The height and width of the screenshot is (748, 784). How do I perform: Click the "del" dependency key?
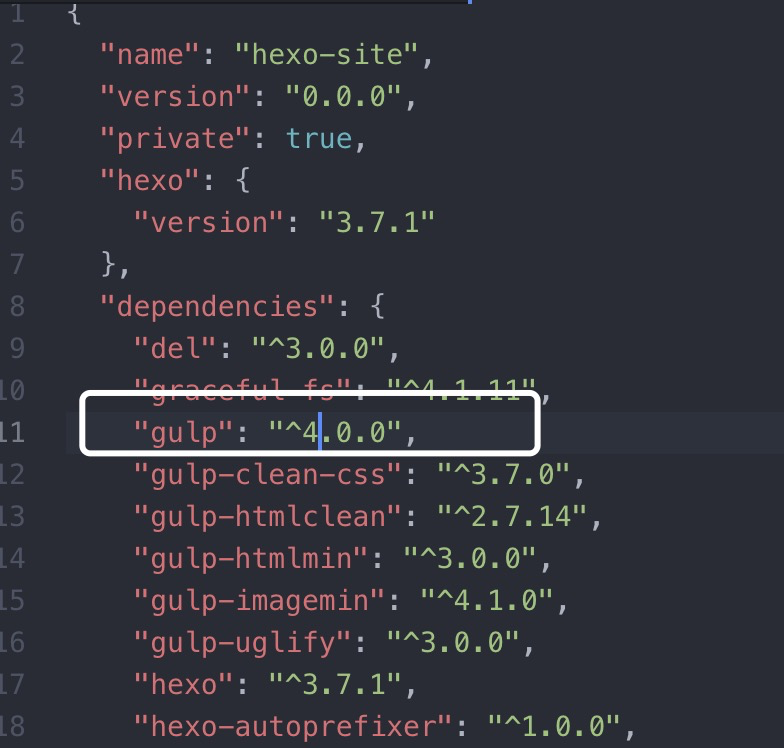175,348
